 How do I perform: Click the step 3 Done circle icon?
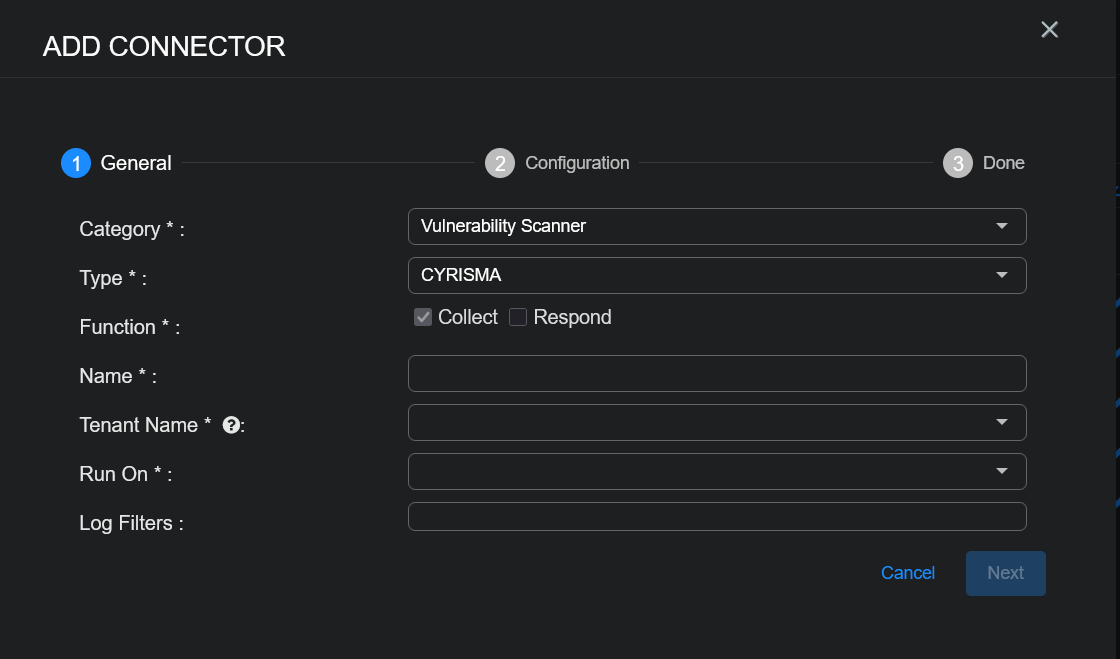click(958, 163)
